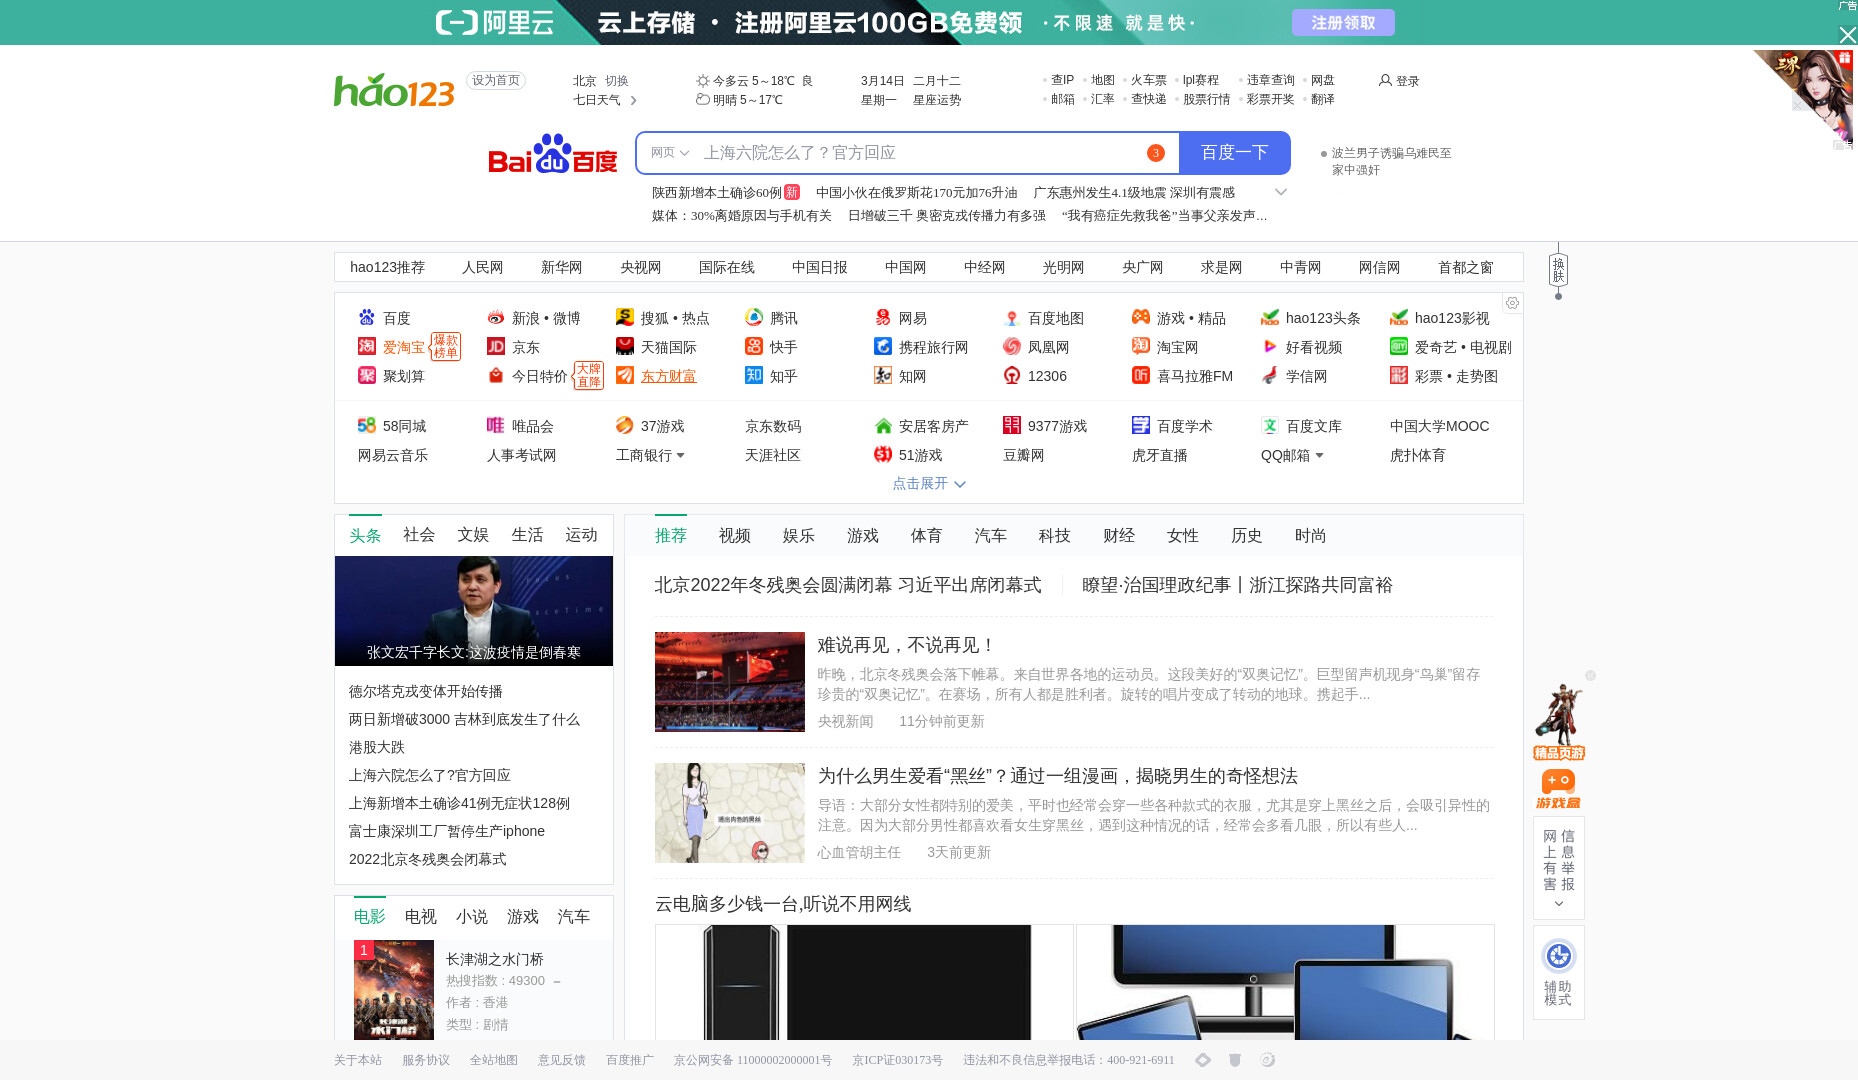Viewport: 1858px width, 1080px height.
Task: Click 意见反馈 in footer
Action: [562, 1061]
